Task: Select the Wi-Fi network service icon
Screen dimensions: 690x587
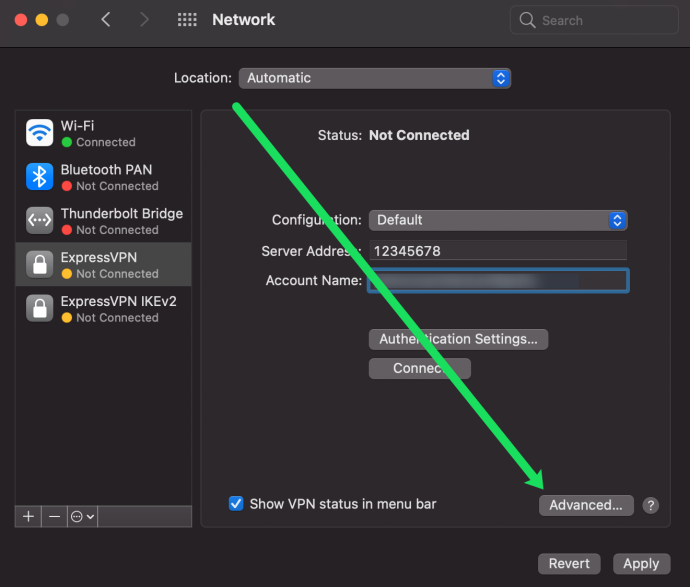Action: (x=40, y=132)
